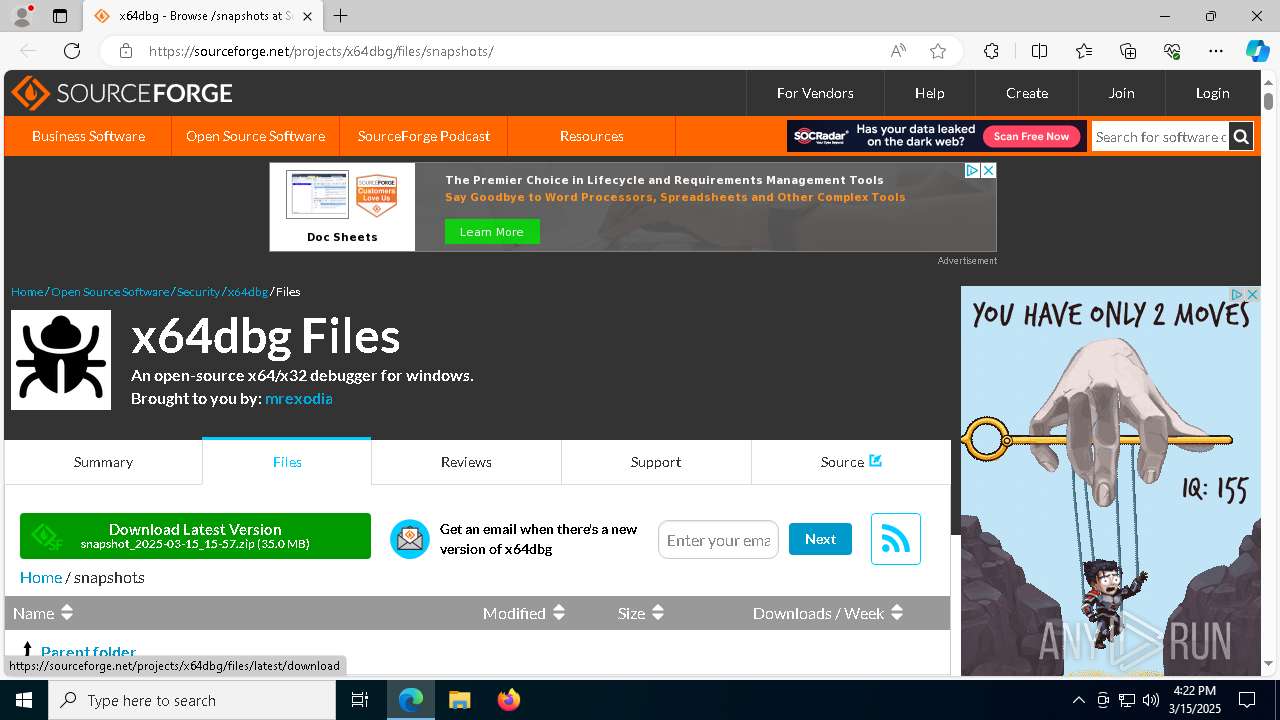Click For Vendors in header
Screen dimensions: 1280x720
click(815, 93)
